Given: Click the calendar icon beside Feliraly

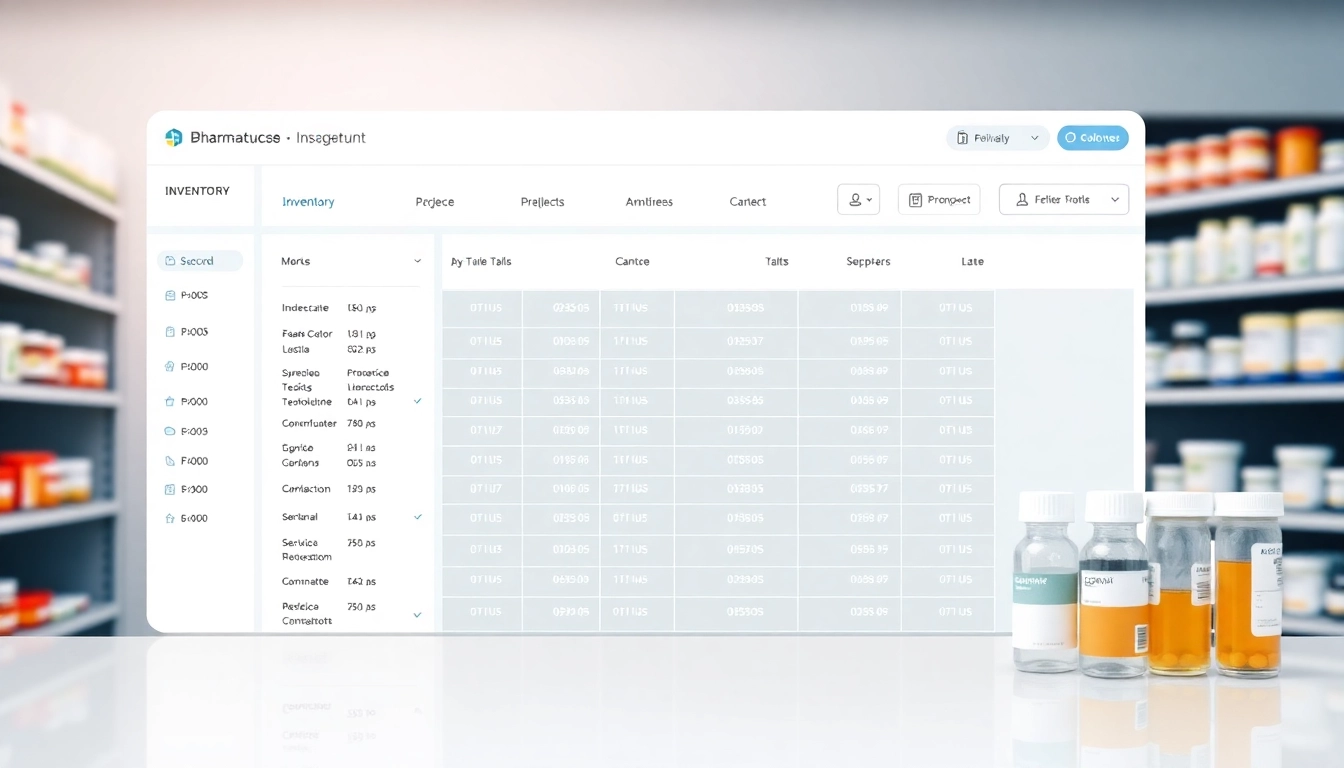Looking at the screenshot, I should [x=962, y=138].
